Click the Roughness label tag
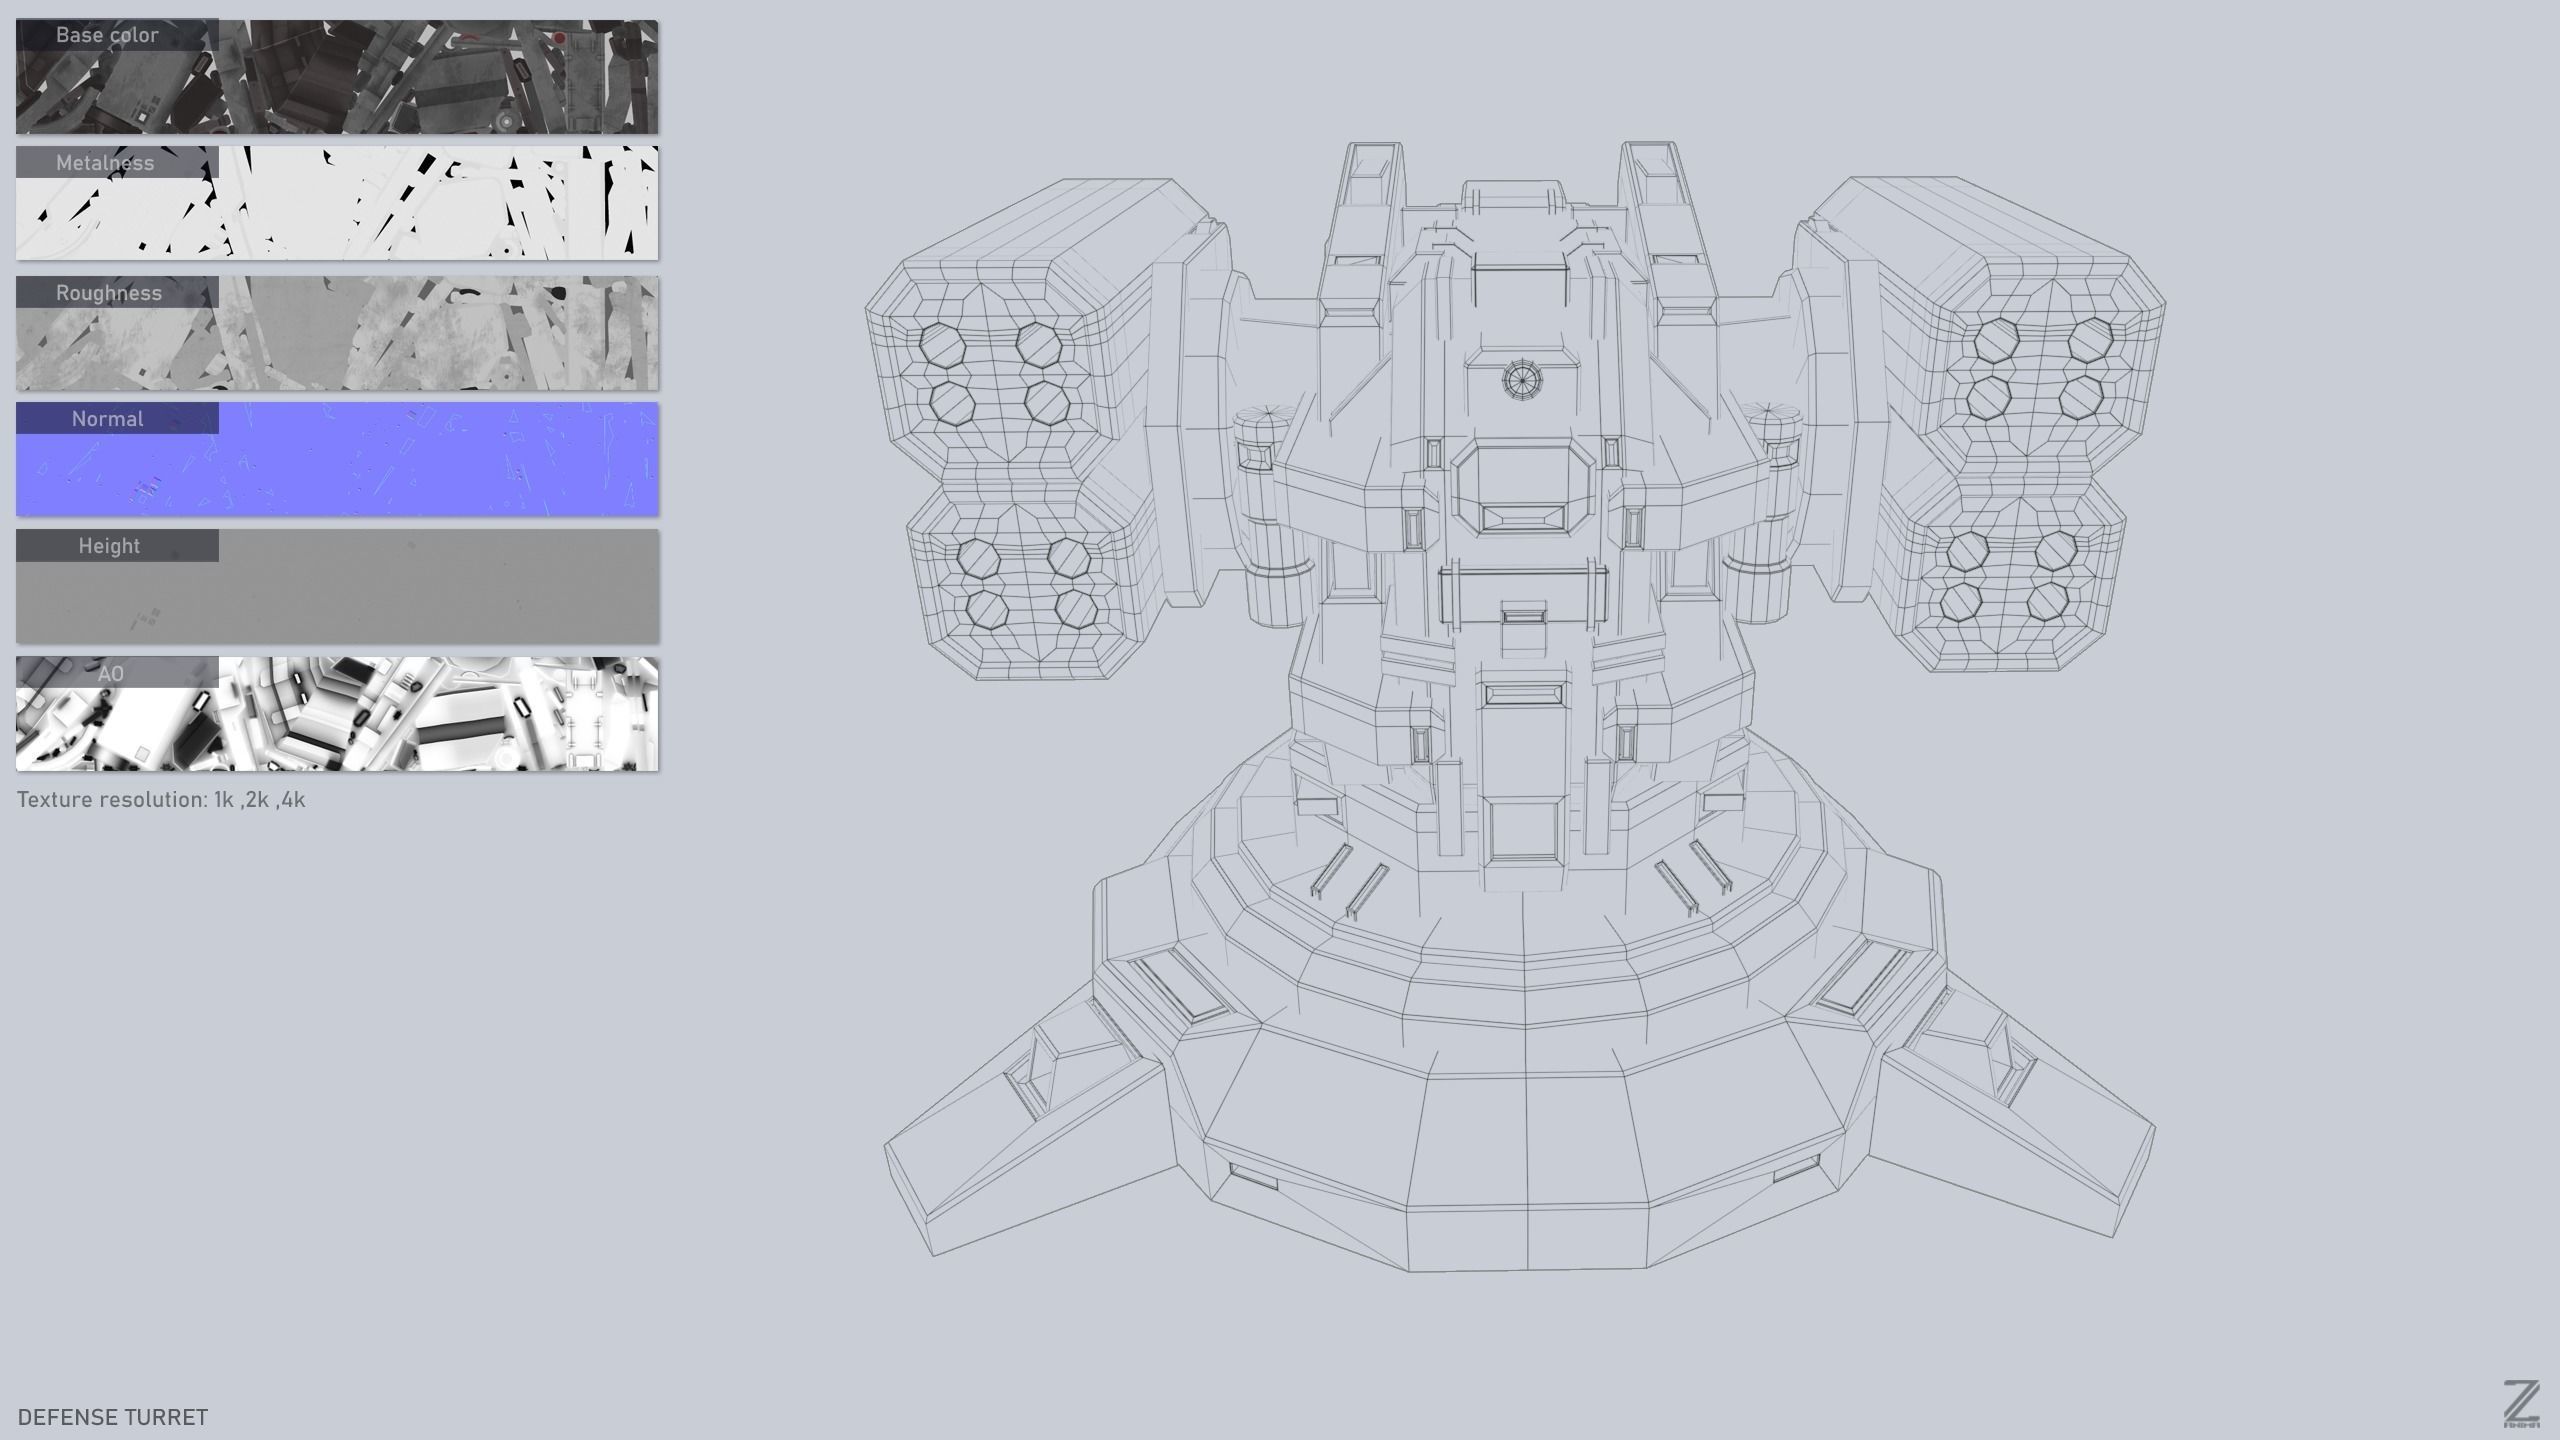The image size is (2560, 1440). tap(108, 293)
